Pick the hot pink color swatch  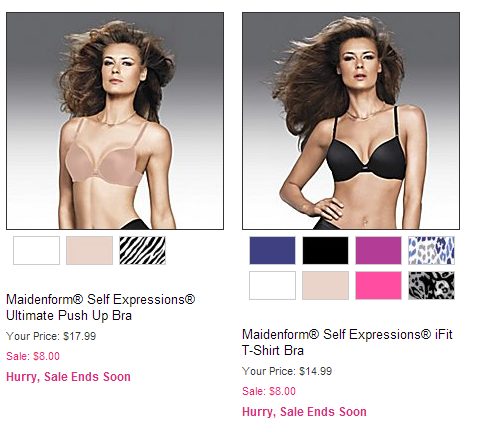tap(378, 285)
